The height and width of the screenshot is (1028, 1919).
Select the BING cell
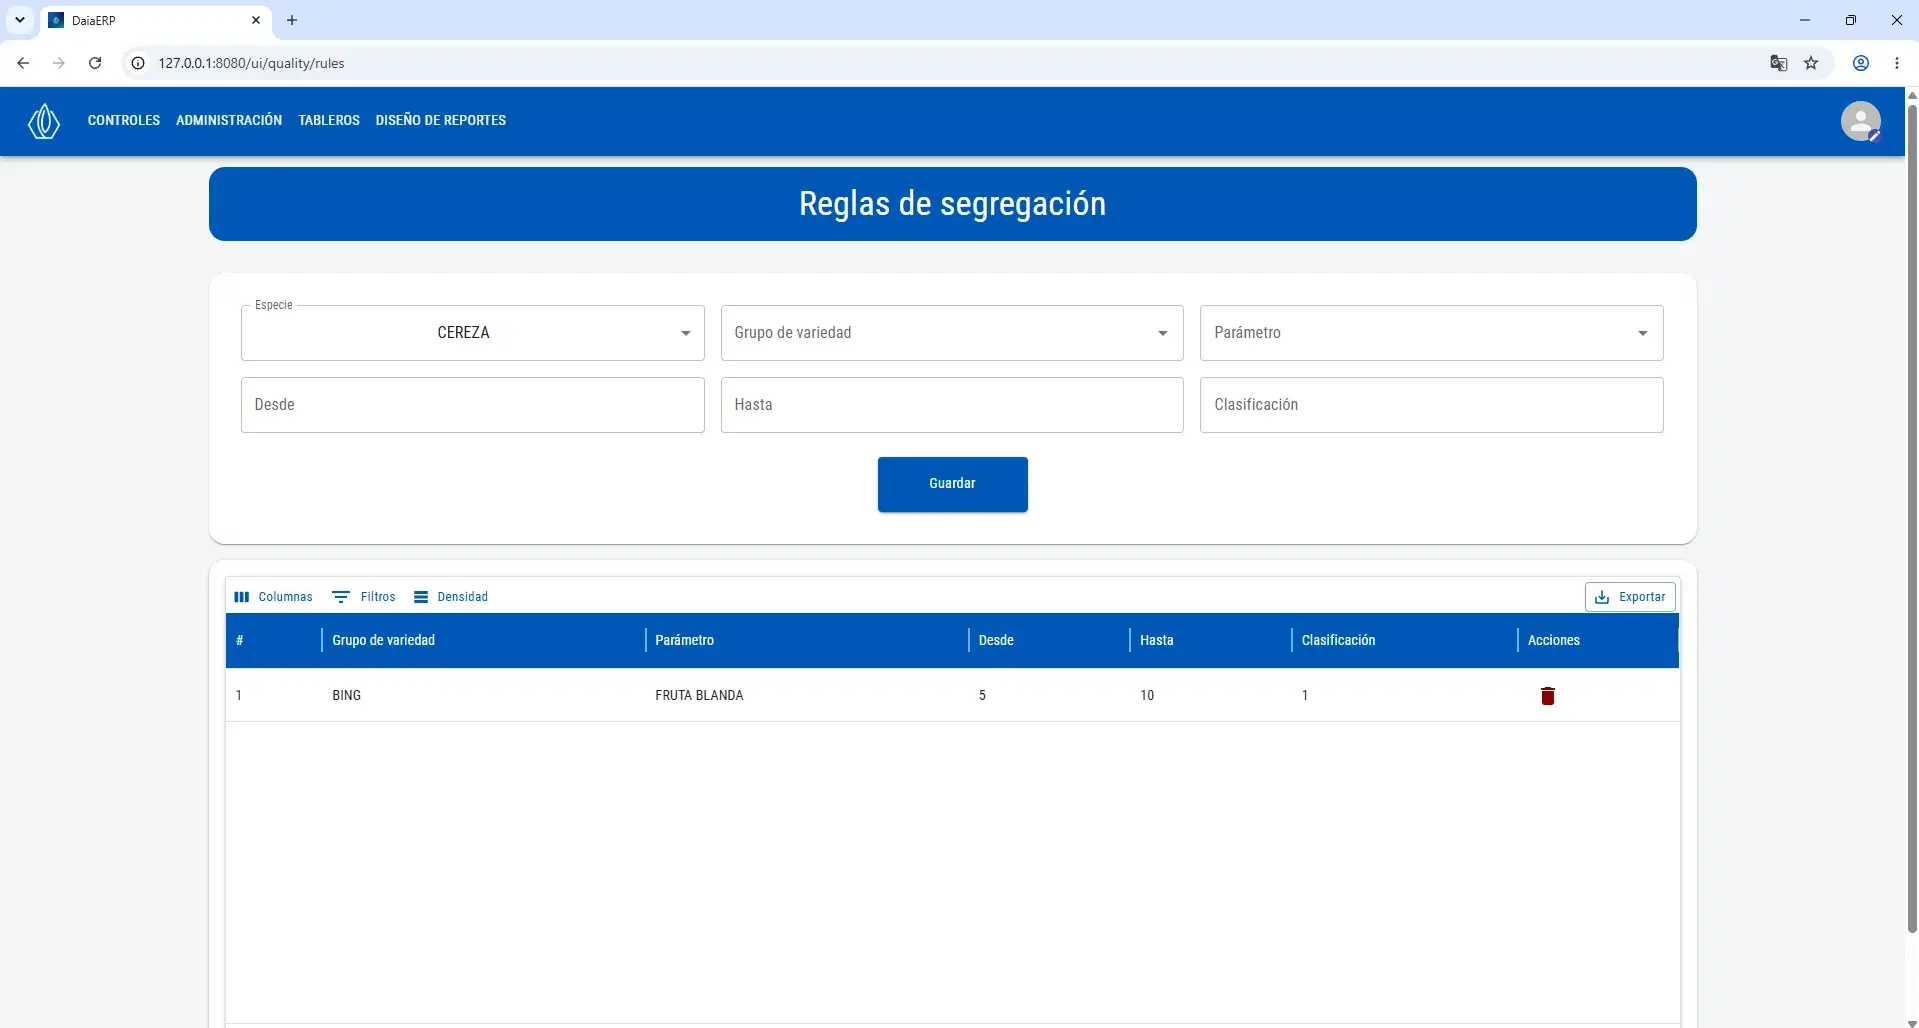click(x=484, y=695)
